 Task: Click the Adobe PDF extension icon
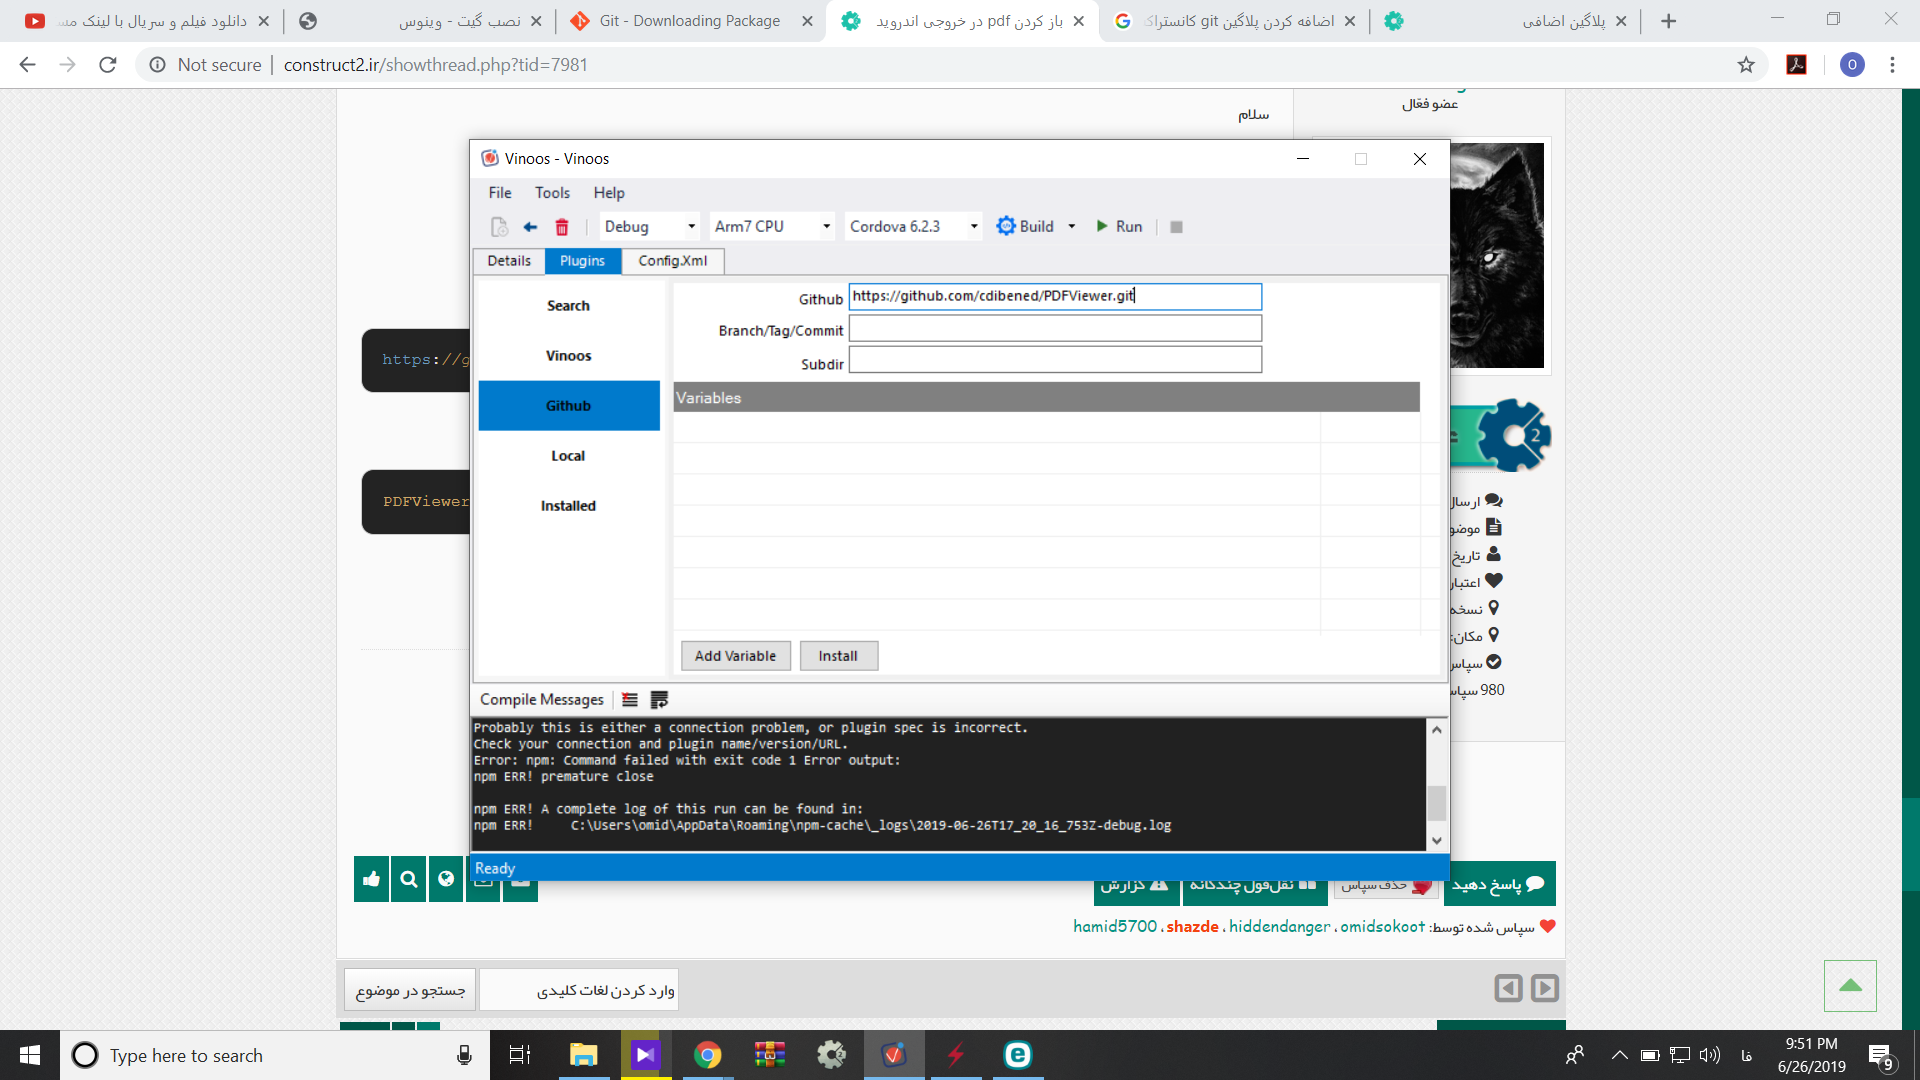click(x=1797, y=65)
